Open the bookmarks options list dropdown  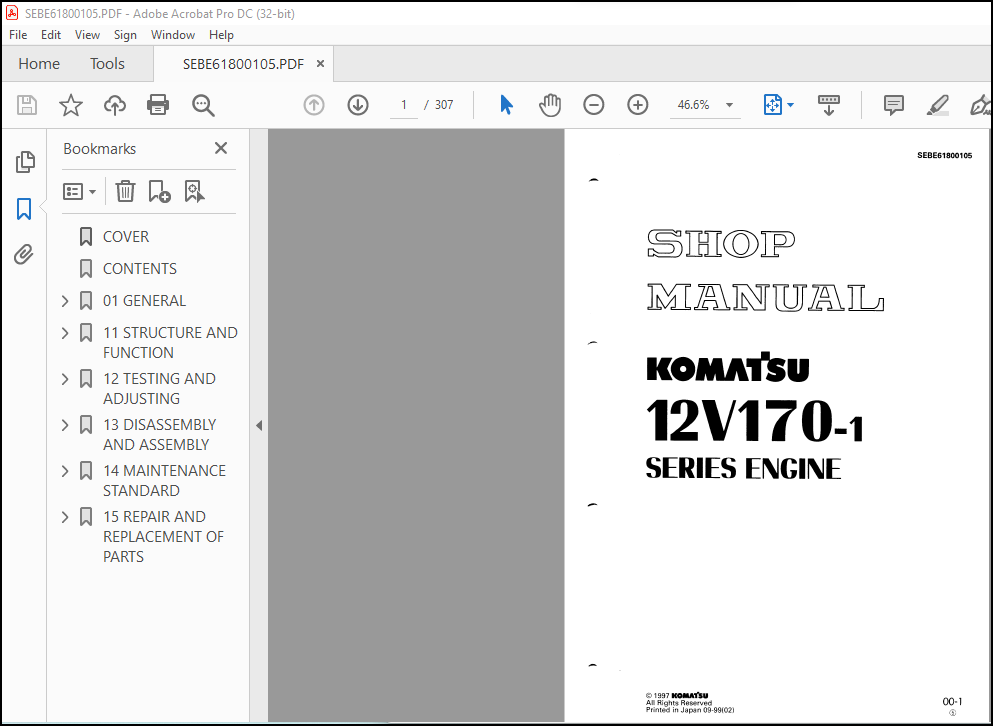pos(79,191)
